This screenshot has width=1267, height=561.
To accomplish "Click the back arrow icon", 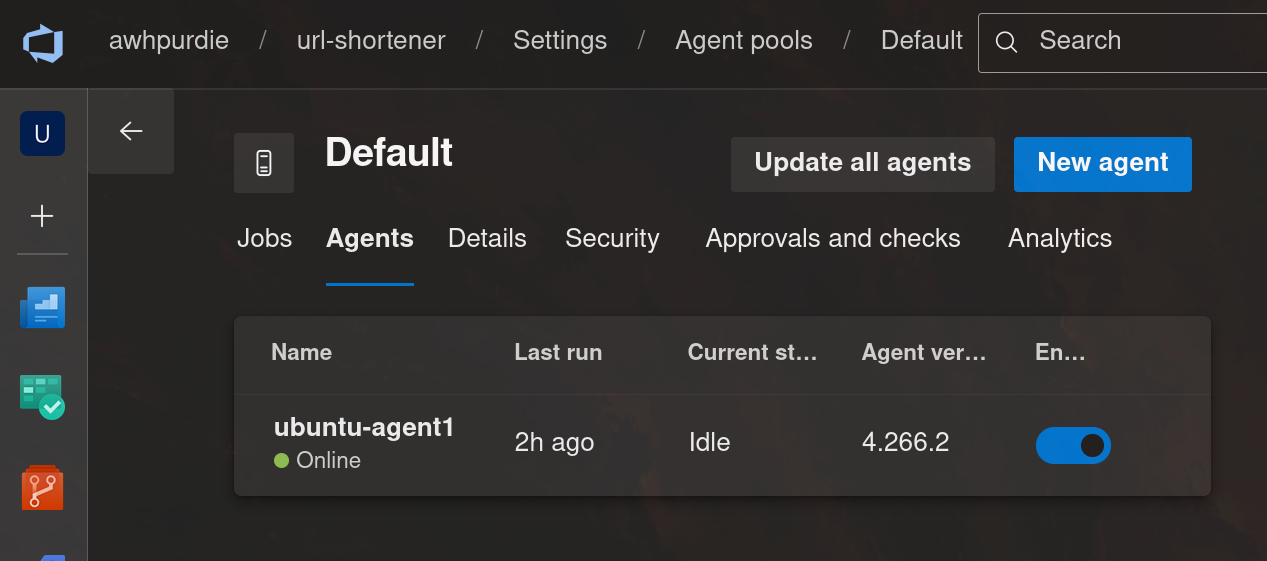I will click(x=131, y=131).
